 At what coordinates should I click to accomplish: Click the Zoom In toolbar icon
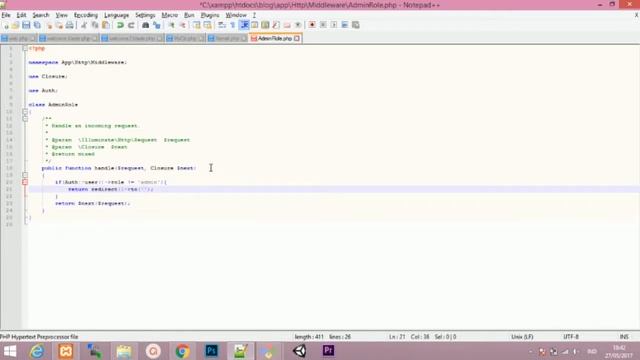point(171,25)
